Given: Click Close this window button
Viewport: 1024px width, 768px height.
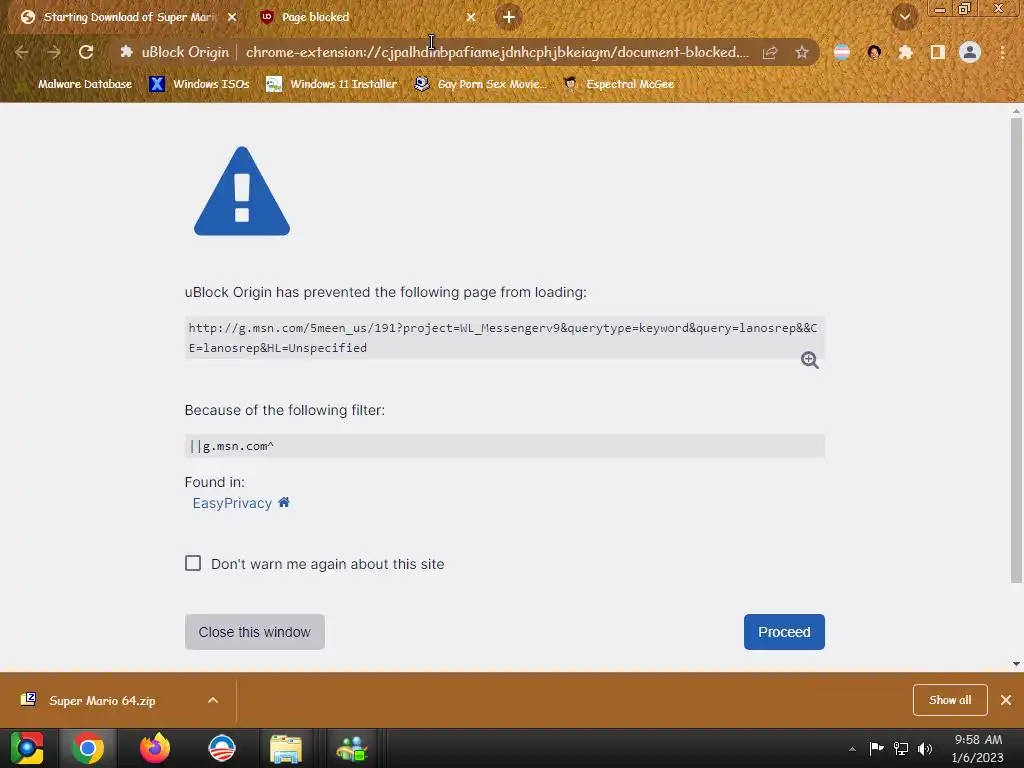Looking at the screenshot, I should pos(255,632).
